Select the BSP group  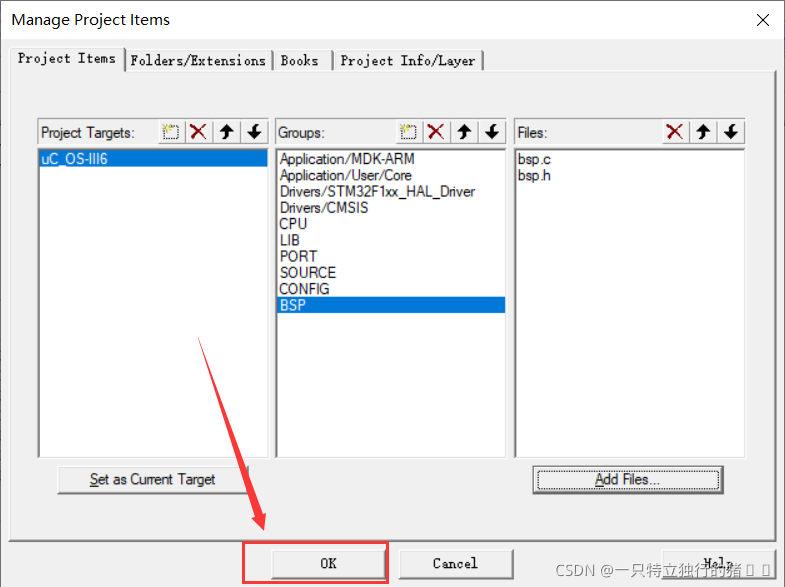[x=390, y=305]
